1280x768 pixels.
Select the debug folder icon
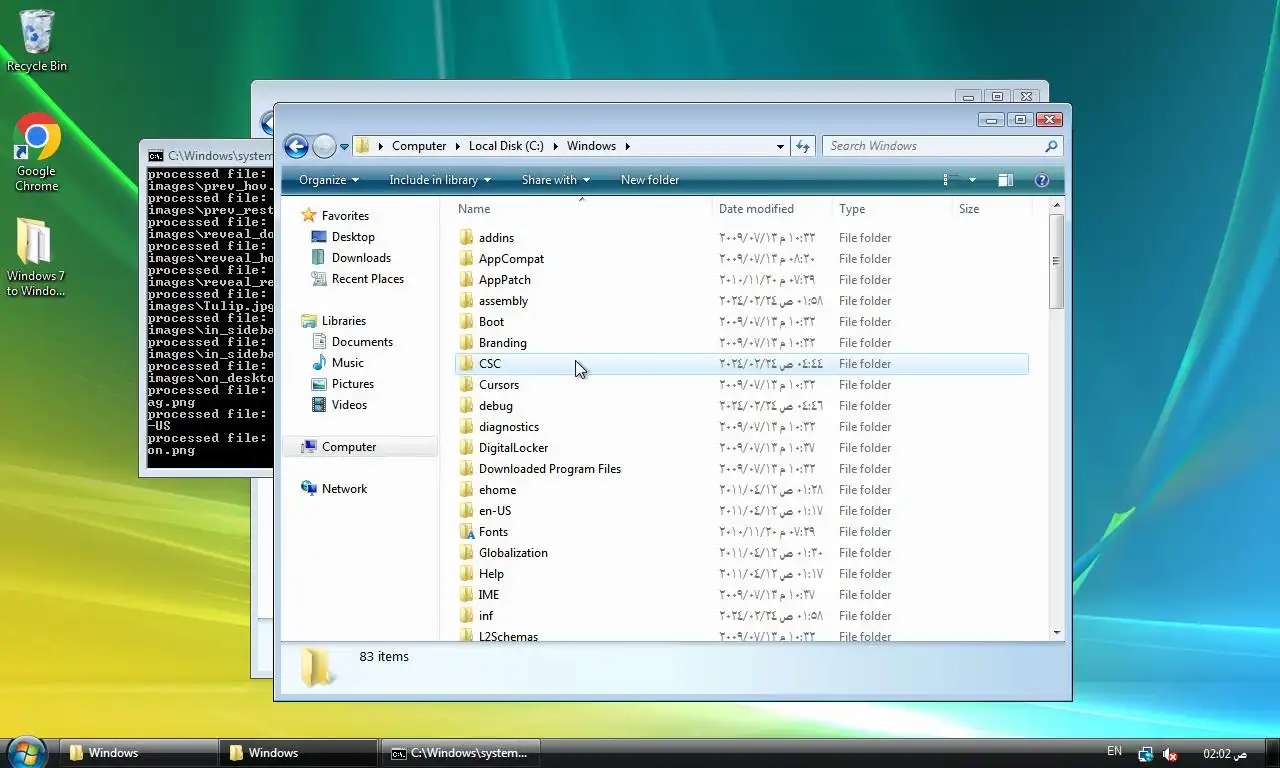coord(466,406)
